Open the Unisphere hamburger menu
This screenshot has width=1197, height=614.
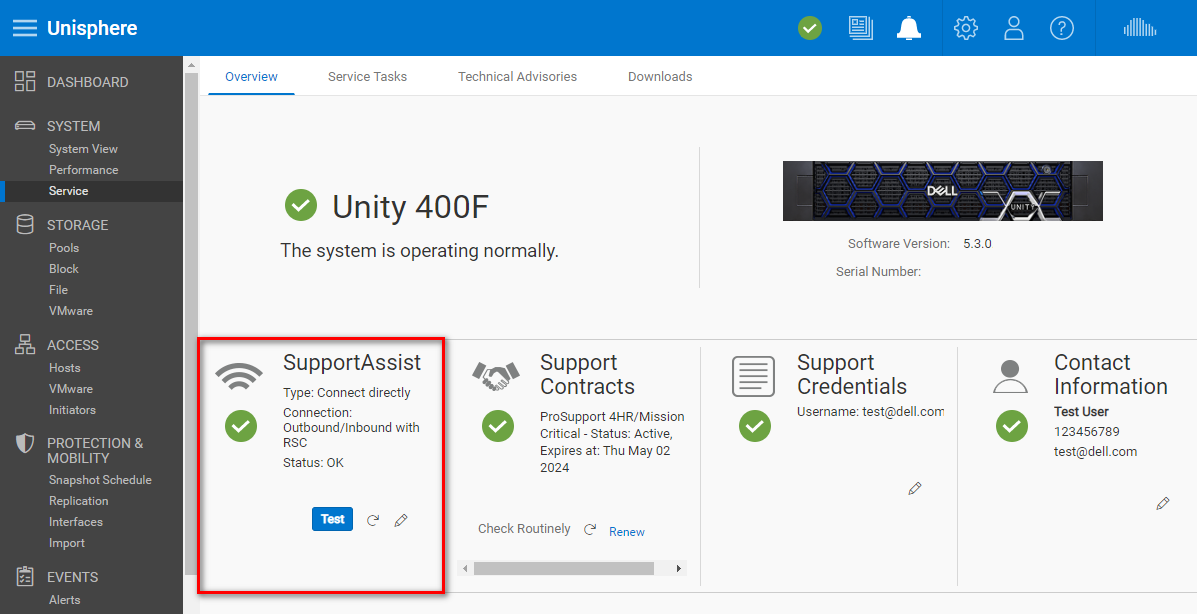[x=24, y=27]
